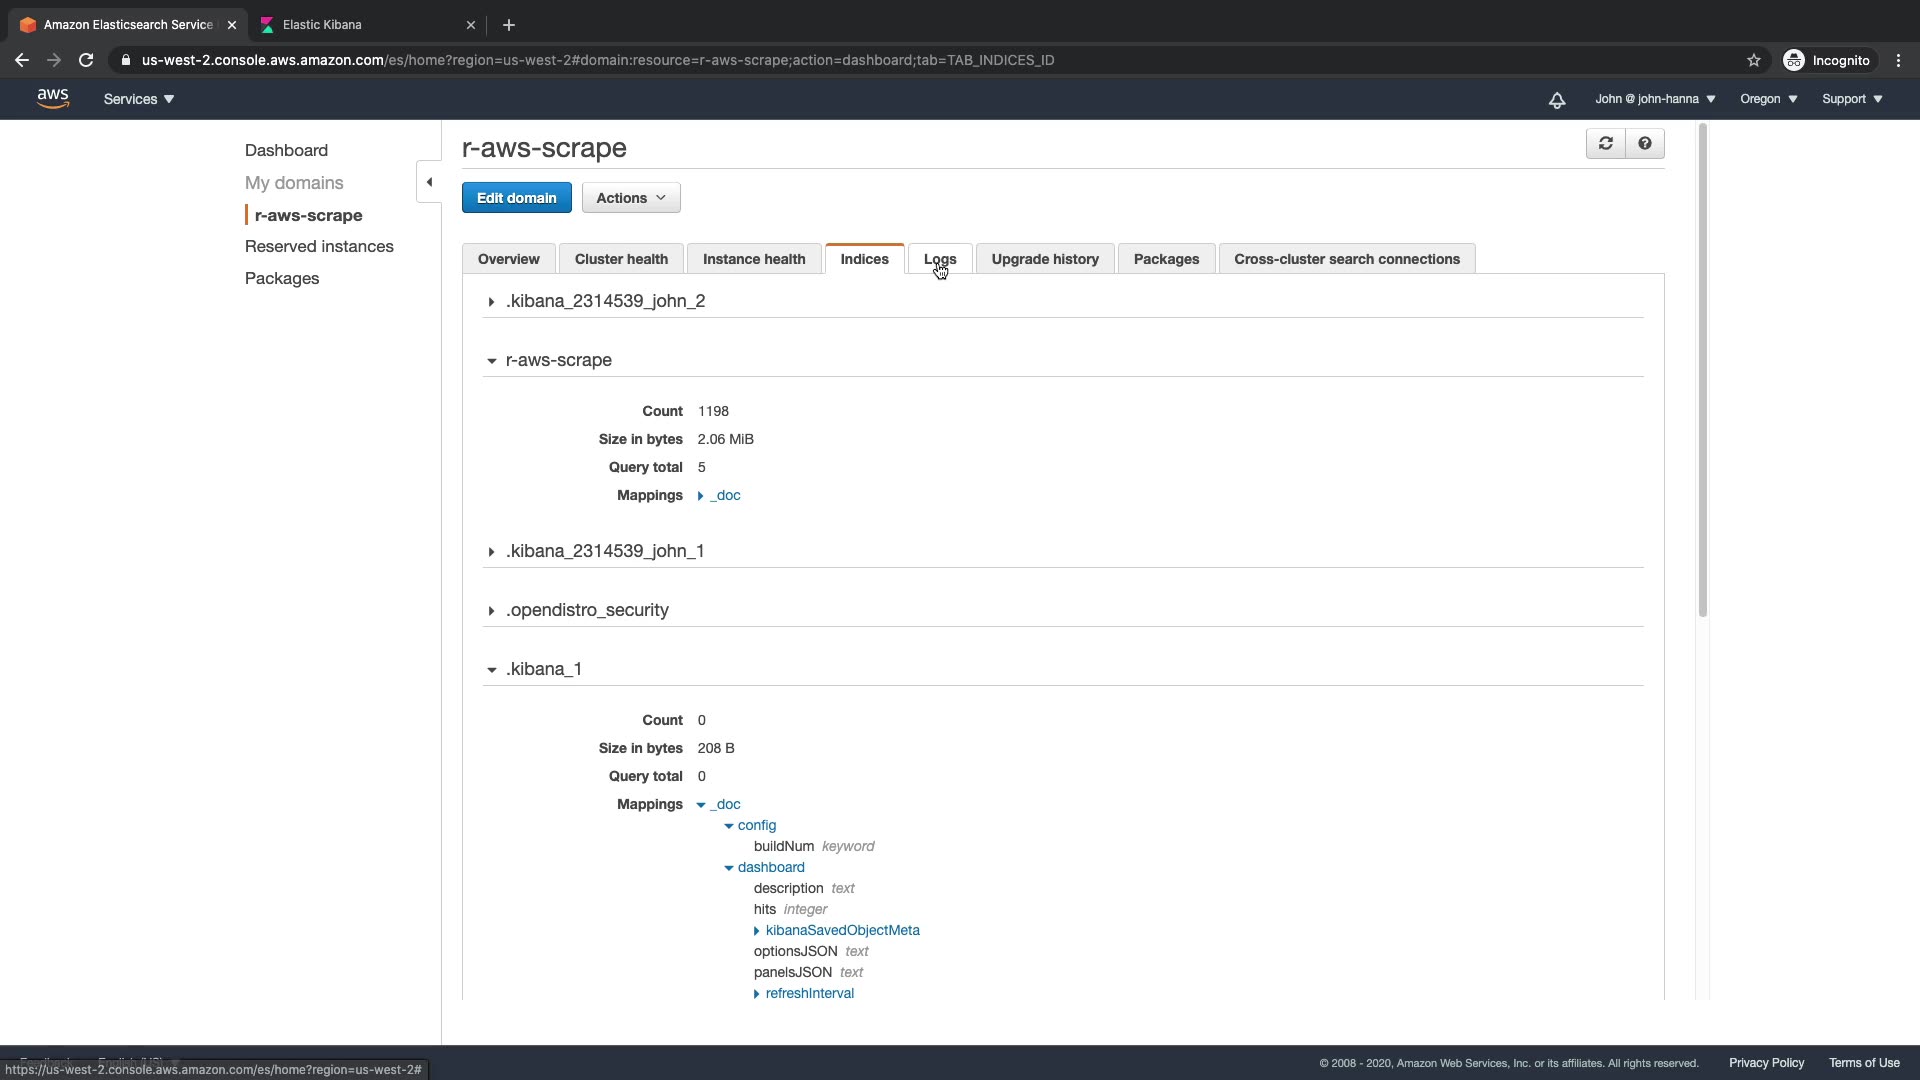Open the help question mark icon
1920x1080 pixels.
pyautogui.click(x=1645, y=144)
